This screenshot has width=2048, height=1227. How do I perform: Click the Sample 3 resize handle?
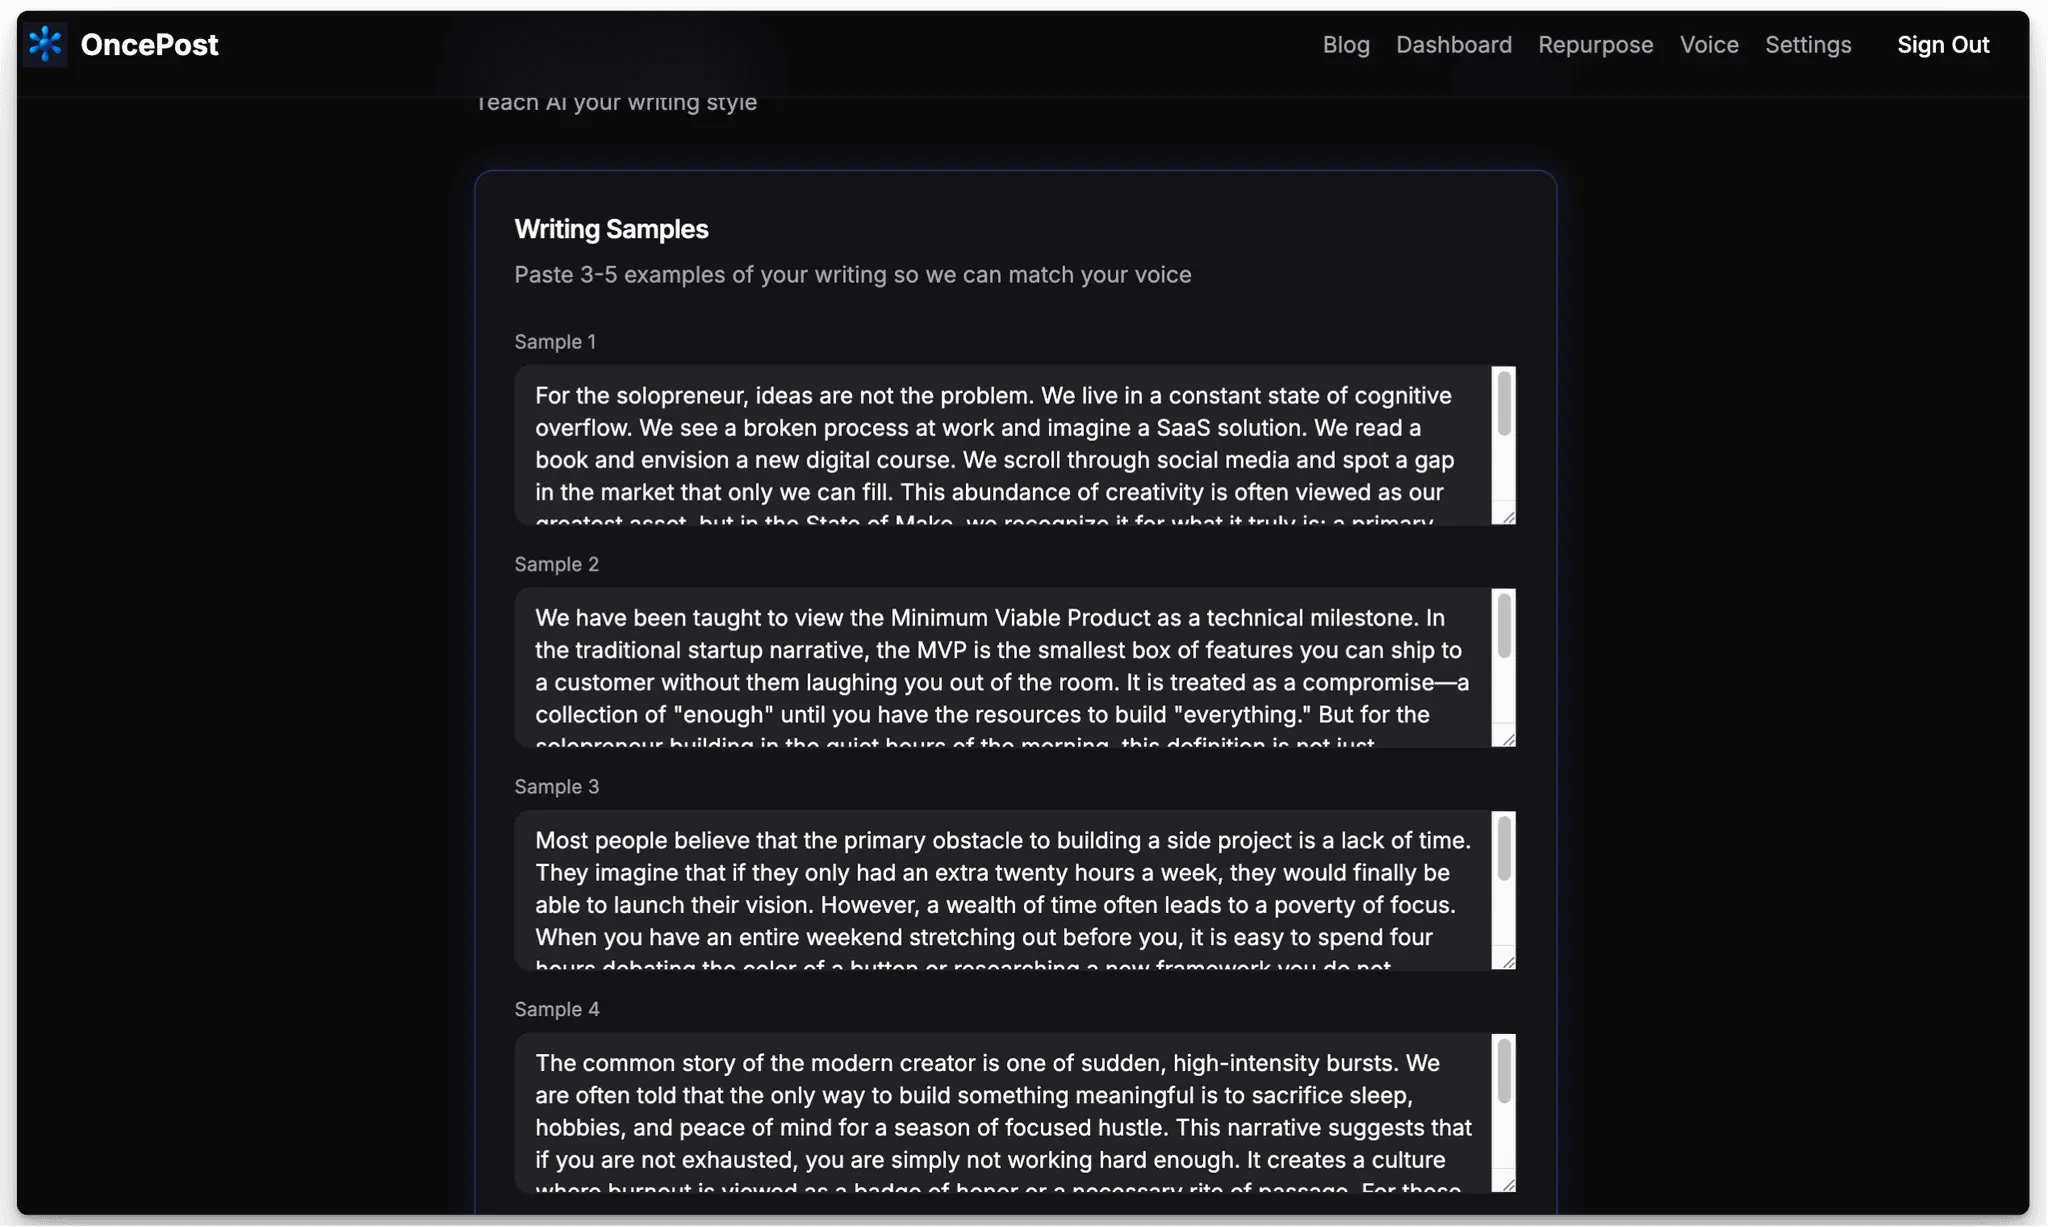coord(1507,961)
